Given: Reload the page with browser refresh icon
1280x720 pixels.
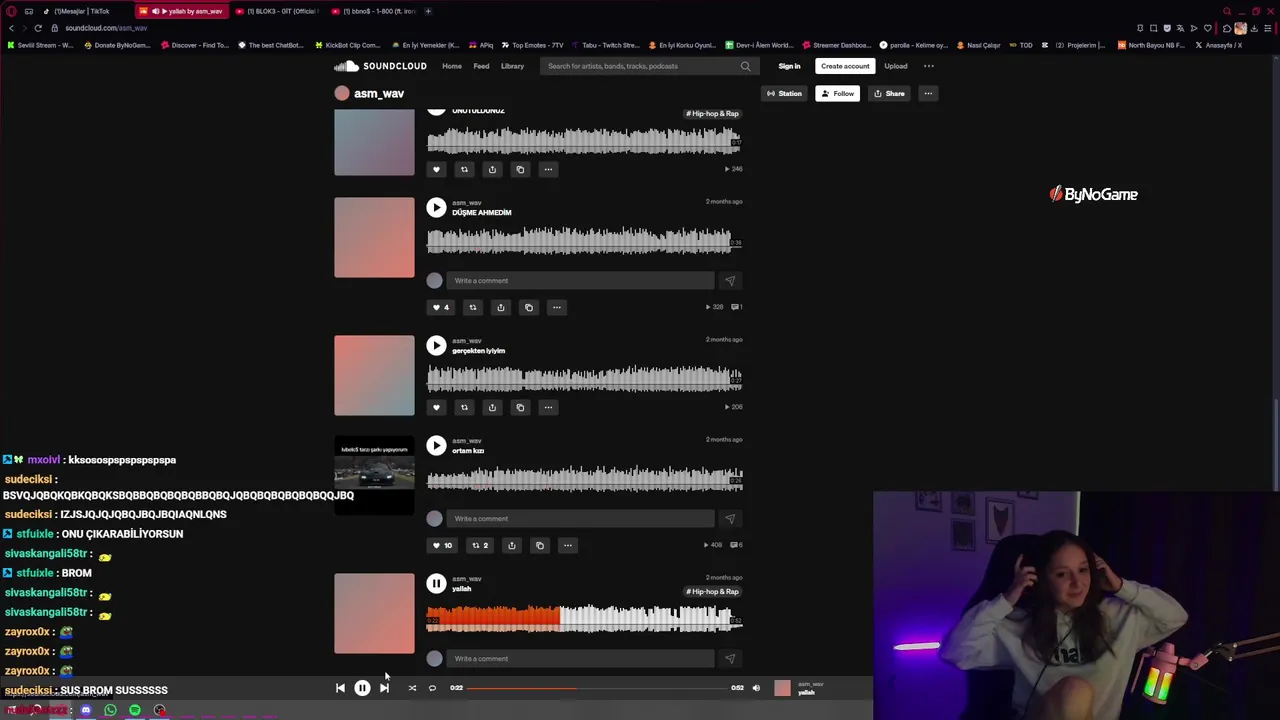Looking at the screenshot, I should click(38, 28).
